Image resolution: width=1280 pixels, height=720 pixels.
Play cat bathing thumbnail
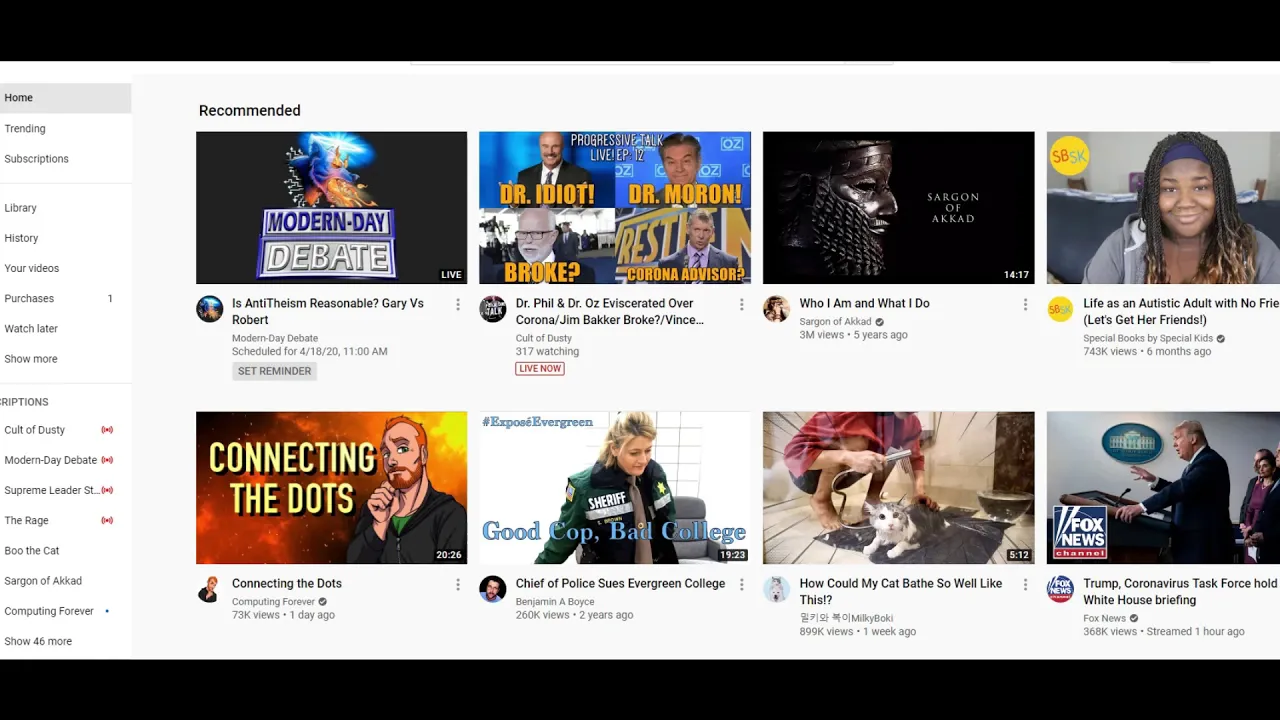899,488
